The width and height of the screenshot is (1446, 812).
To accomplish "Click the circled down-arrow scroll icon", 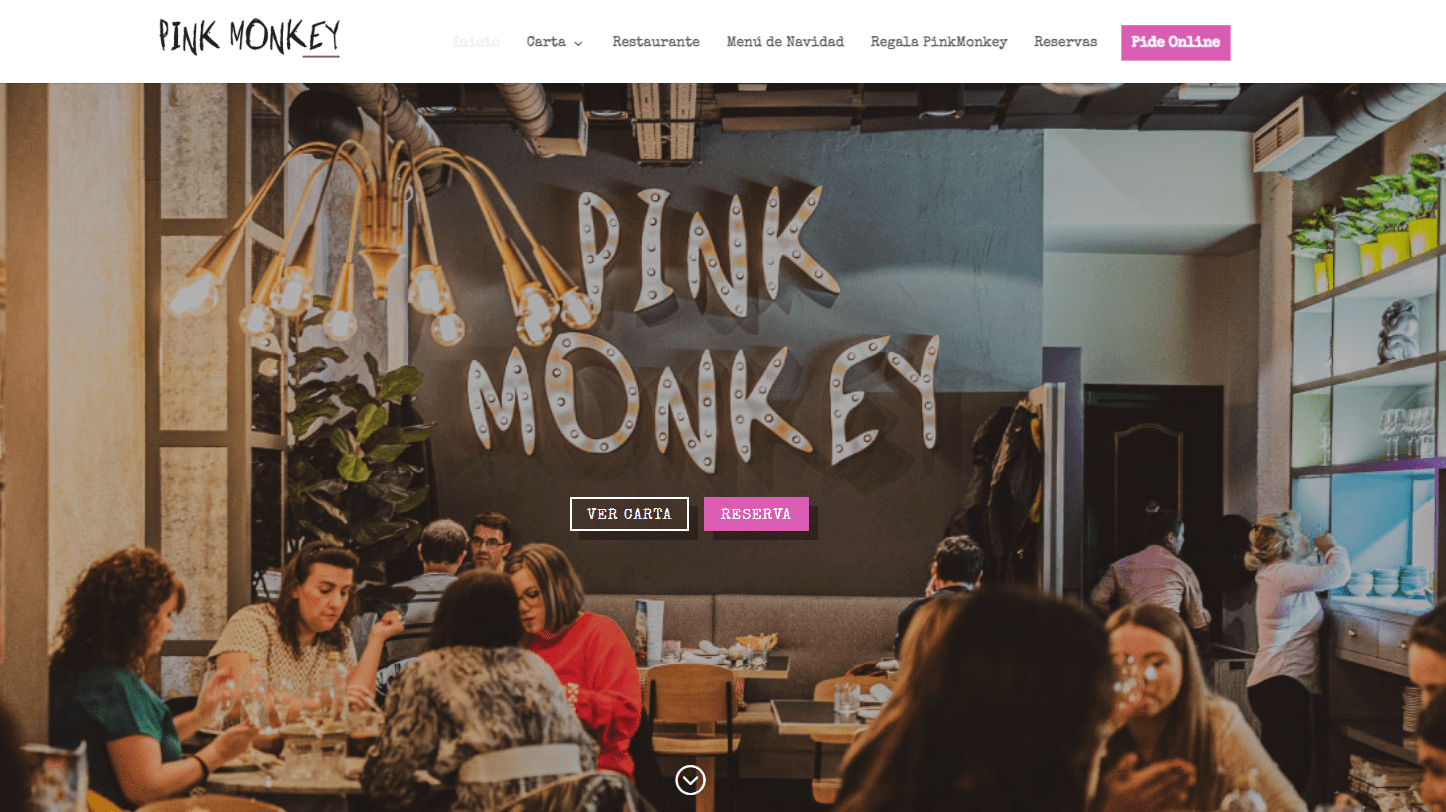I will click(x=690, y=780).
